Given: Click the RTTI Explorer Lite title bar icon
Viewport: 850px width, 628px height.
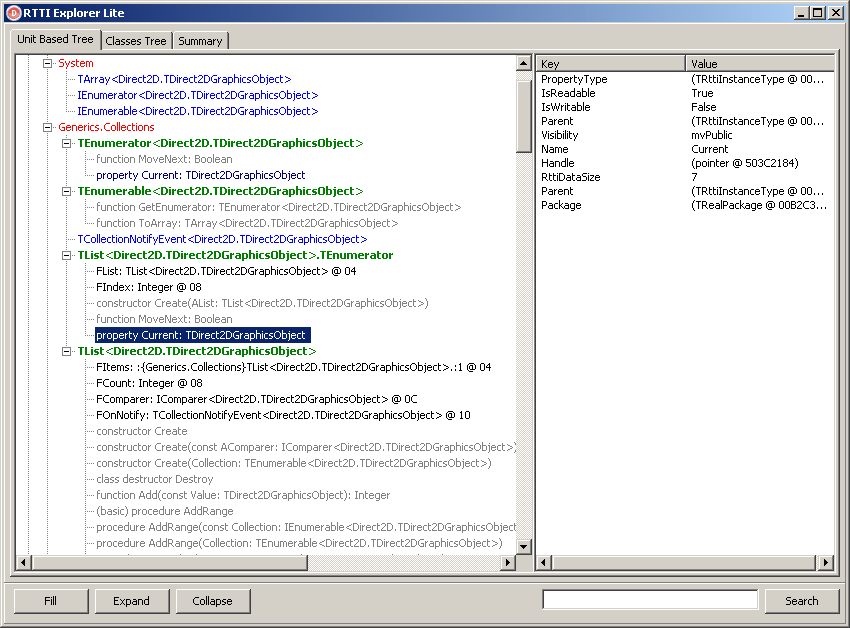Looking at the screenshot, I should click(13, 13).
